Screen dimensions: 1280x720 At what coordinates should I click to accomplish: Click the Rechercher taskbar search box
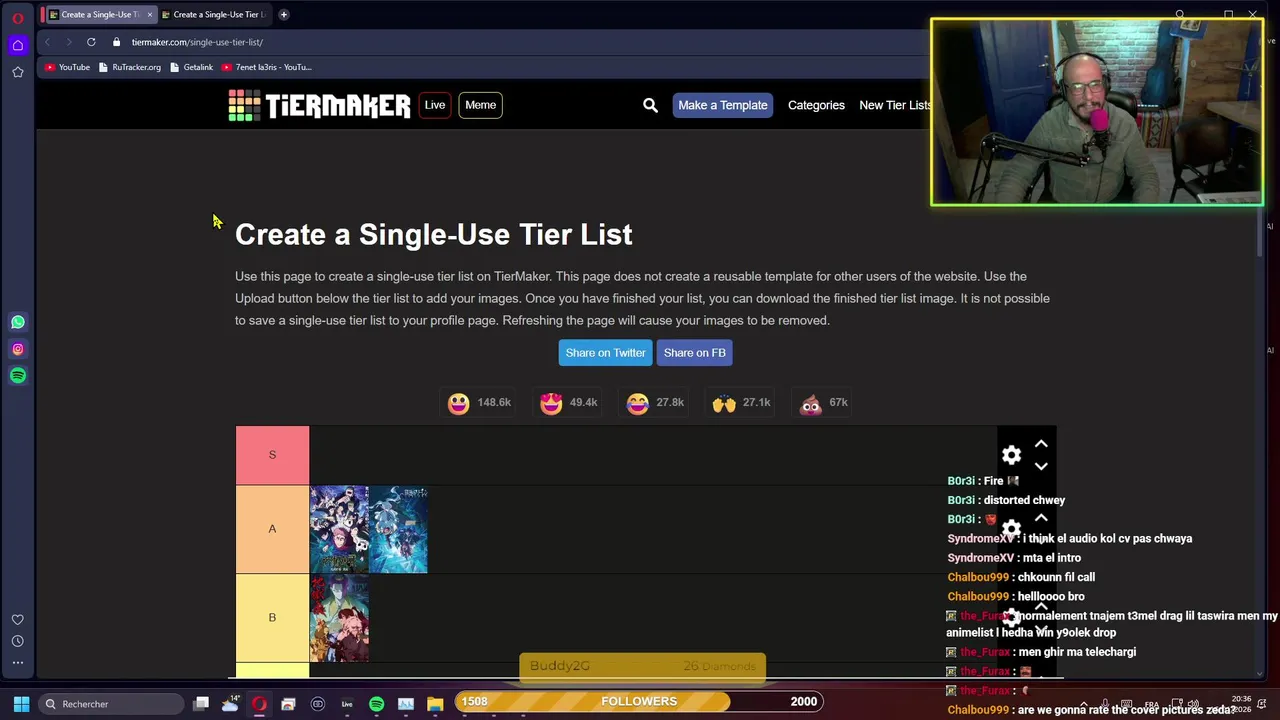111,704
